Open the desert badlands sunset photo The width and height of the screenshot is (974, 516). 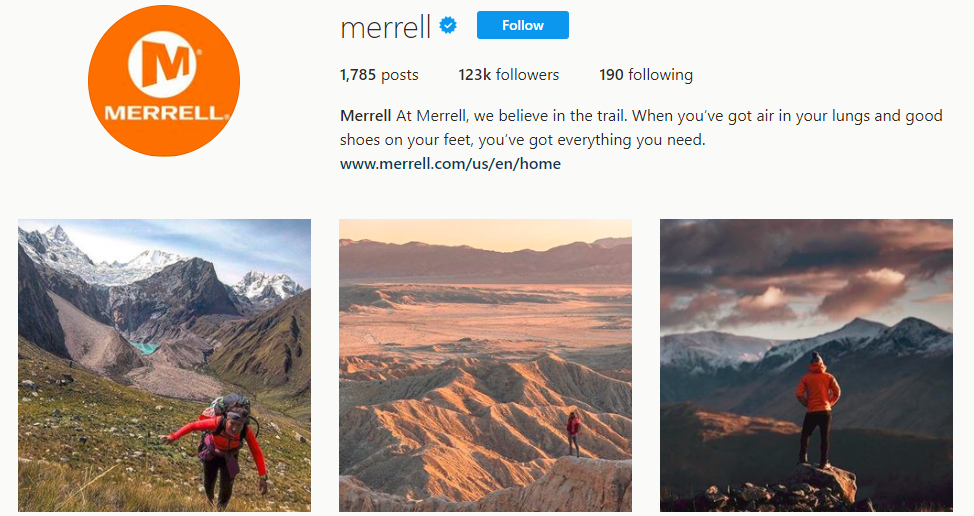485,365
